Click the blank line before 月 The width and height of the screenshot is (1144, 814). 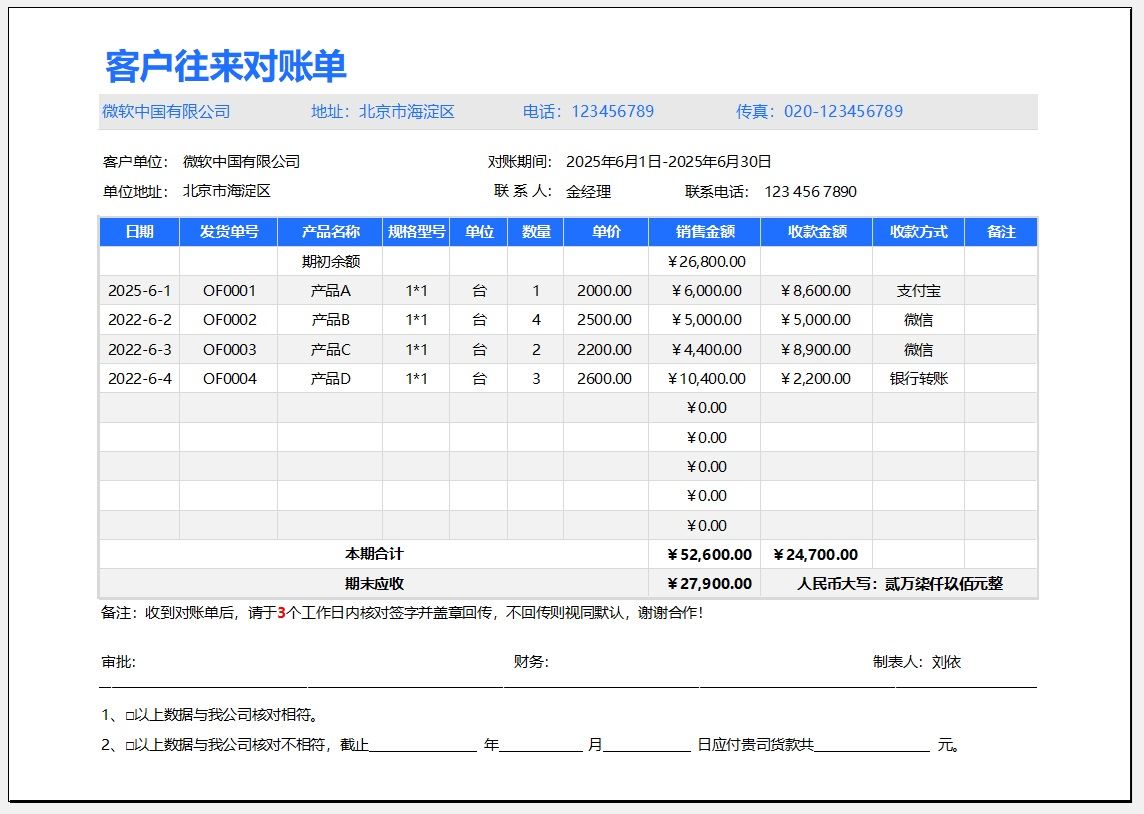pos(541,745)
